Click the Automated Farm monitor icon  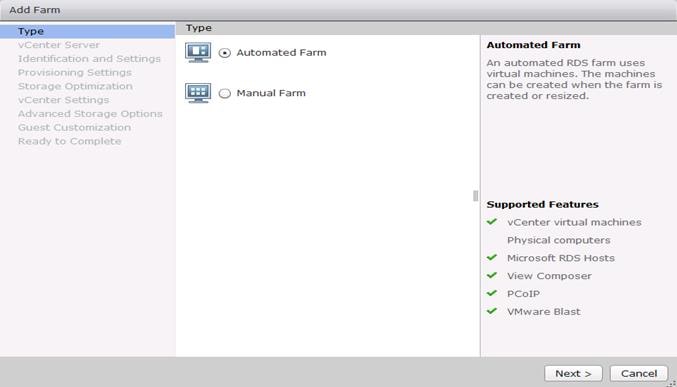(x=198, y=52)
